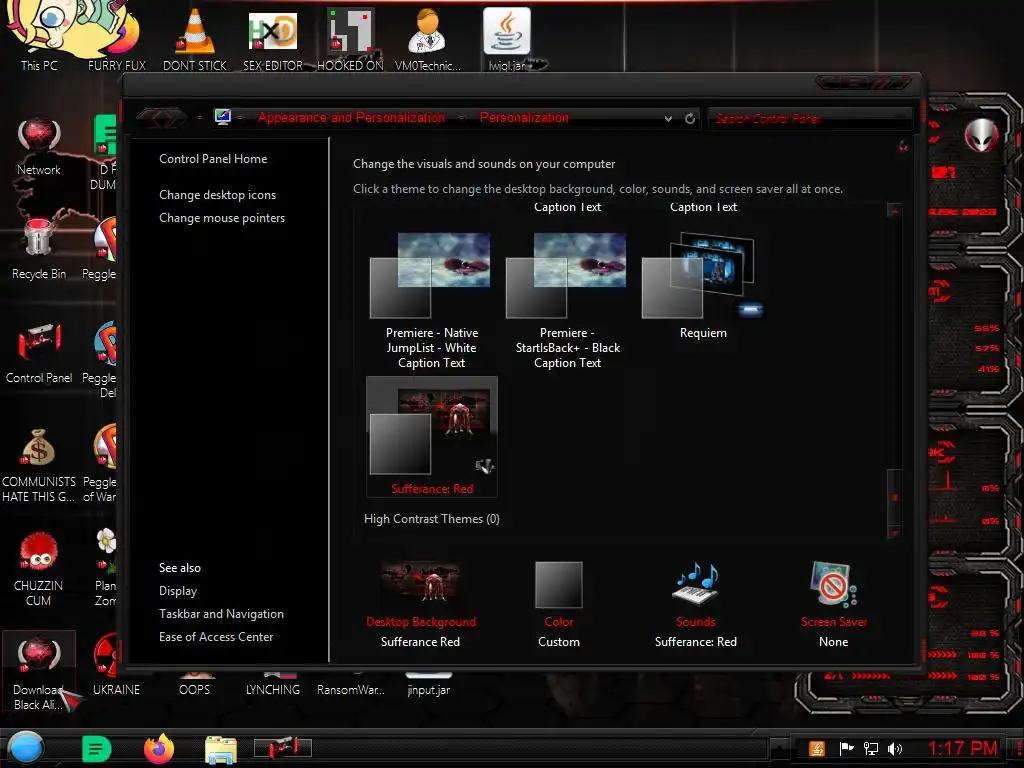Open the address bar history dropdown
This screenshot has height=768, width=1024.
click(668, 118)
